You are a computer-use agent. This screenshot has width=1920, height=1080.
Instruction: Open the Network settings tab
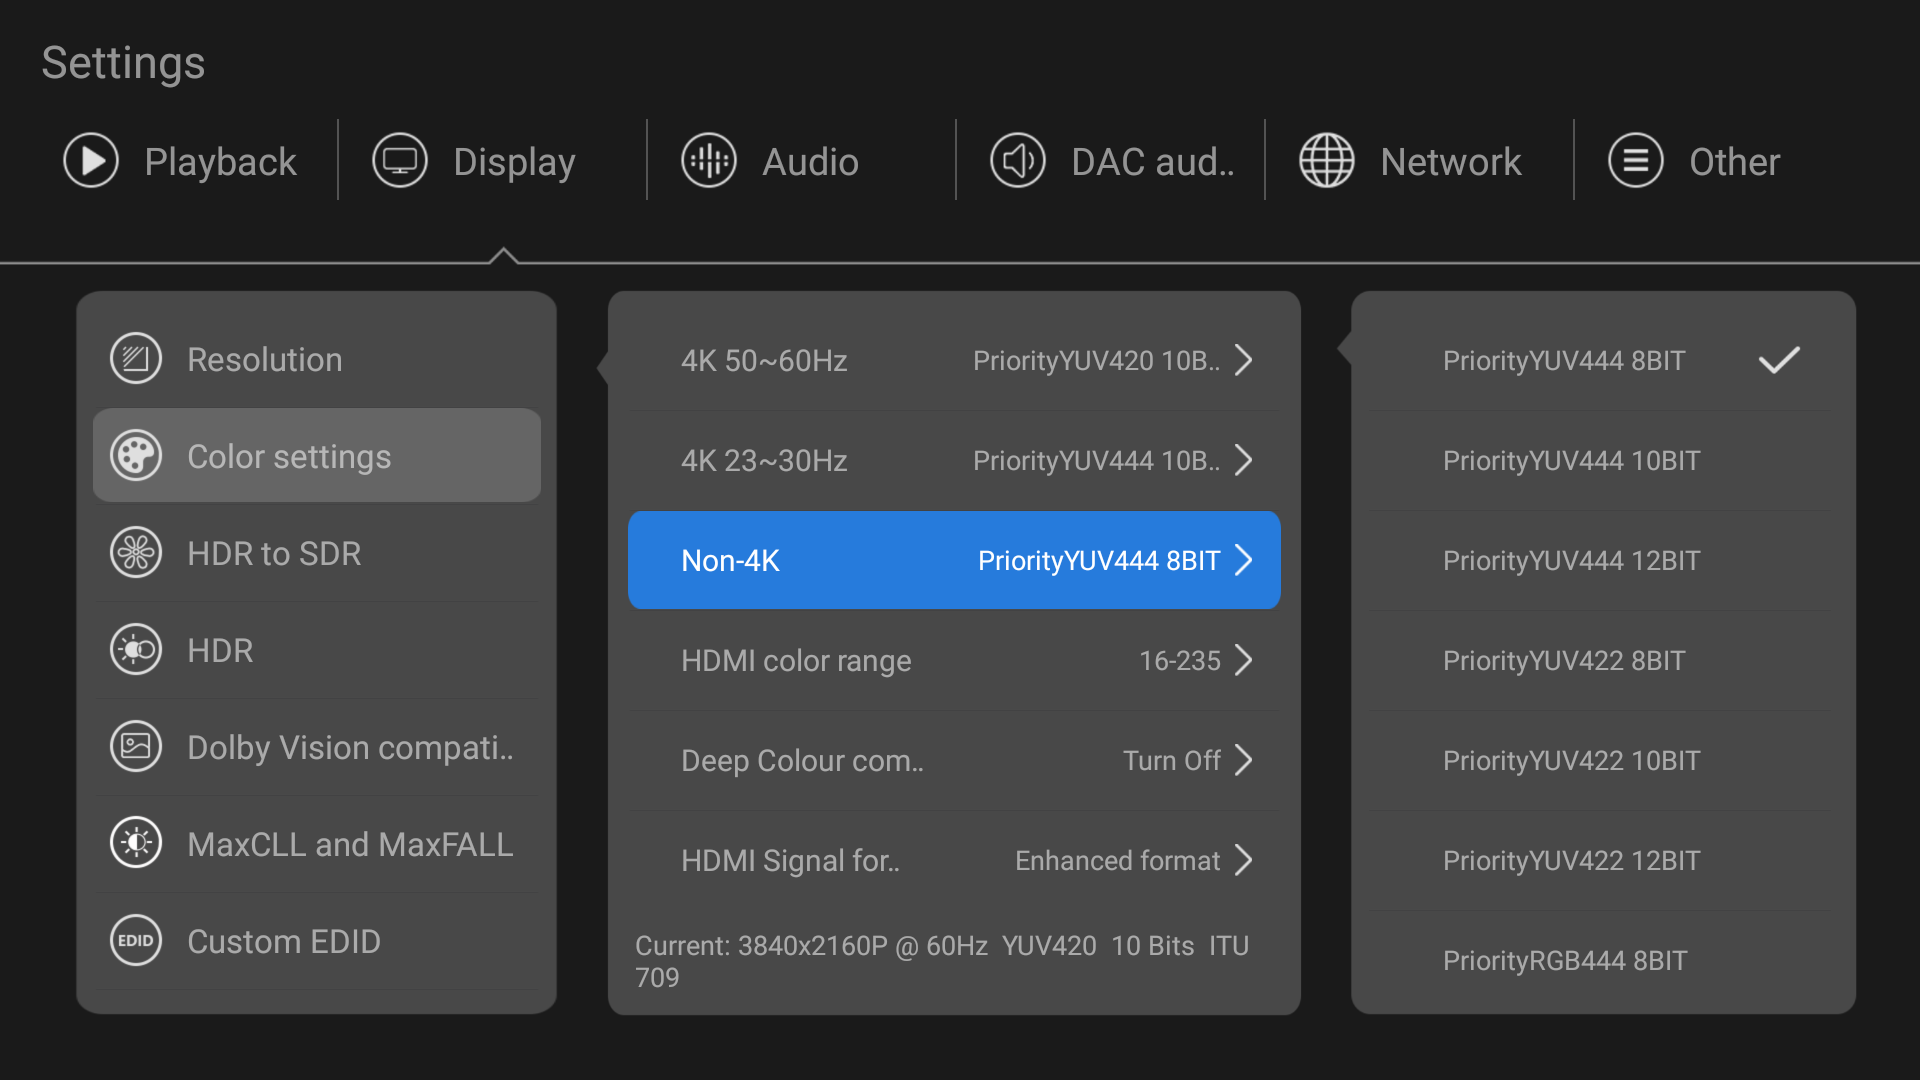(x=1411, y=161)
